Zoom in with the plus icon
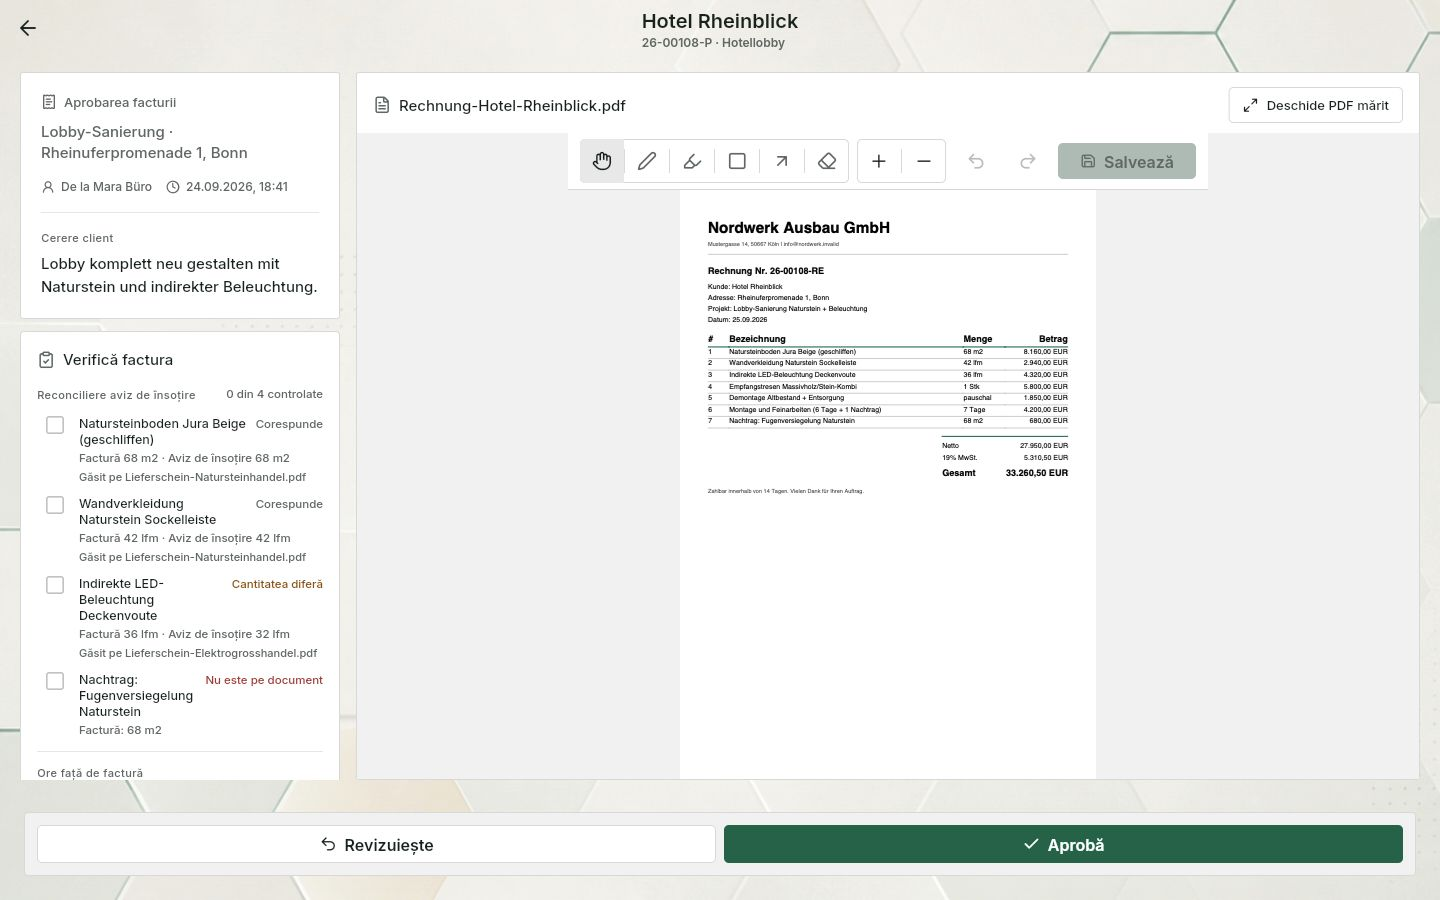This screenshot has width=1440, height=900. click(879, 161)
